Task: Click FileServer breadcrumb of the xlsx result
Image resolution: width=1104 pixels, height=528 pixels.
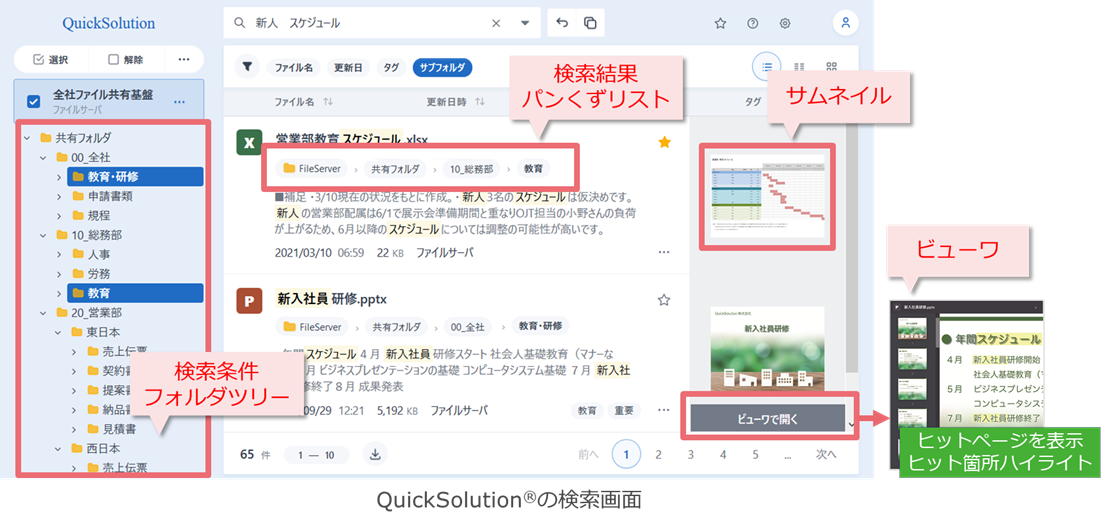Action: 312,169
